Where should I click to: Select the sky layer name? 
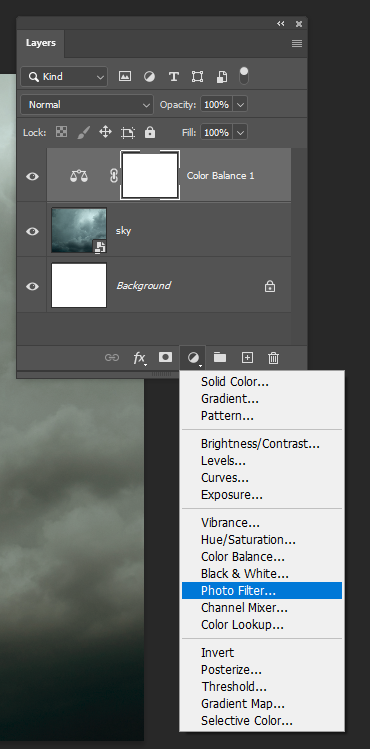tap(123, 231)
